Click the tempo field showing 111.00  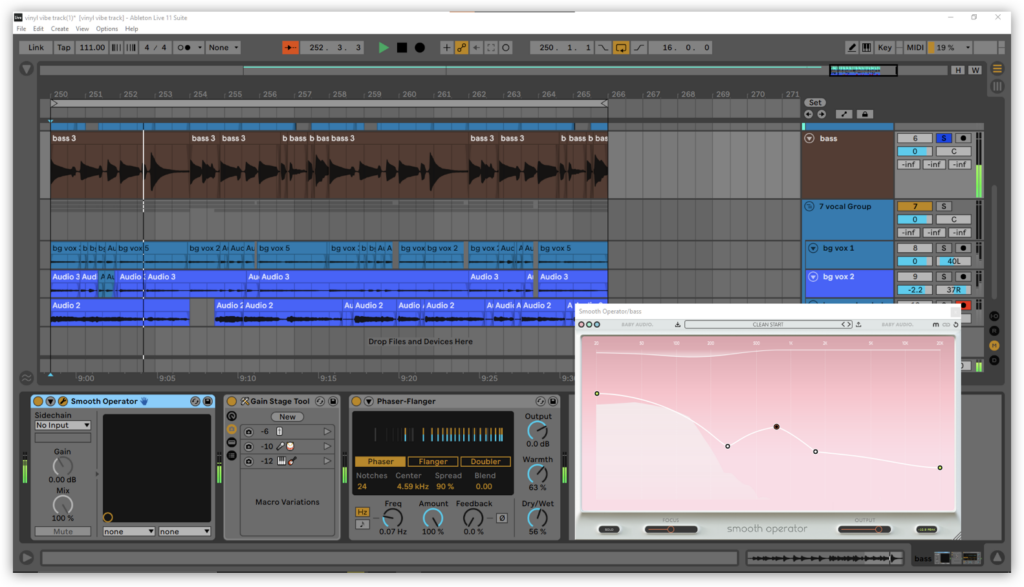(92, 48)
